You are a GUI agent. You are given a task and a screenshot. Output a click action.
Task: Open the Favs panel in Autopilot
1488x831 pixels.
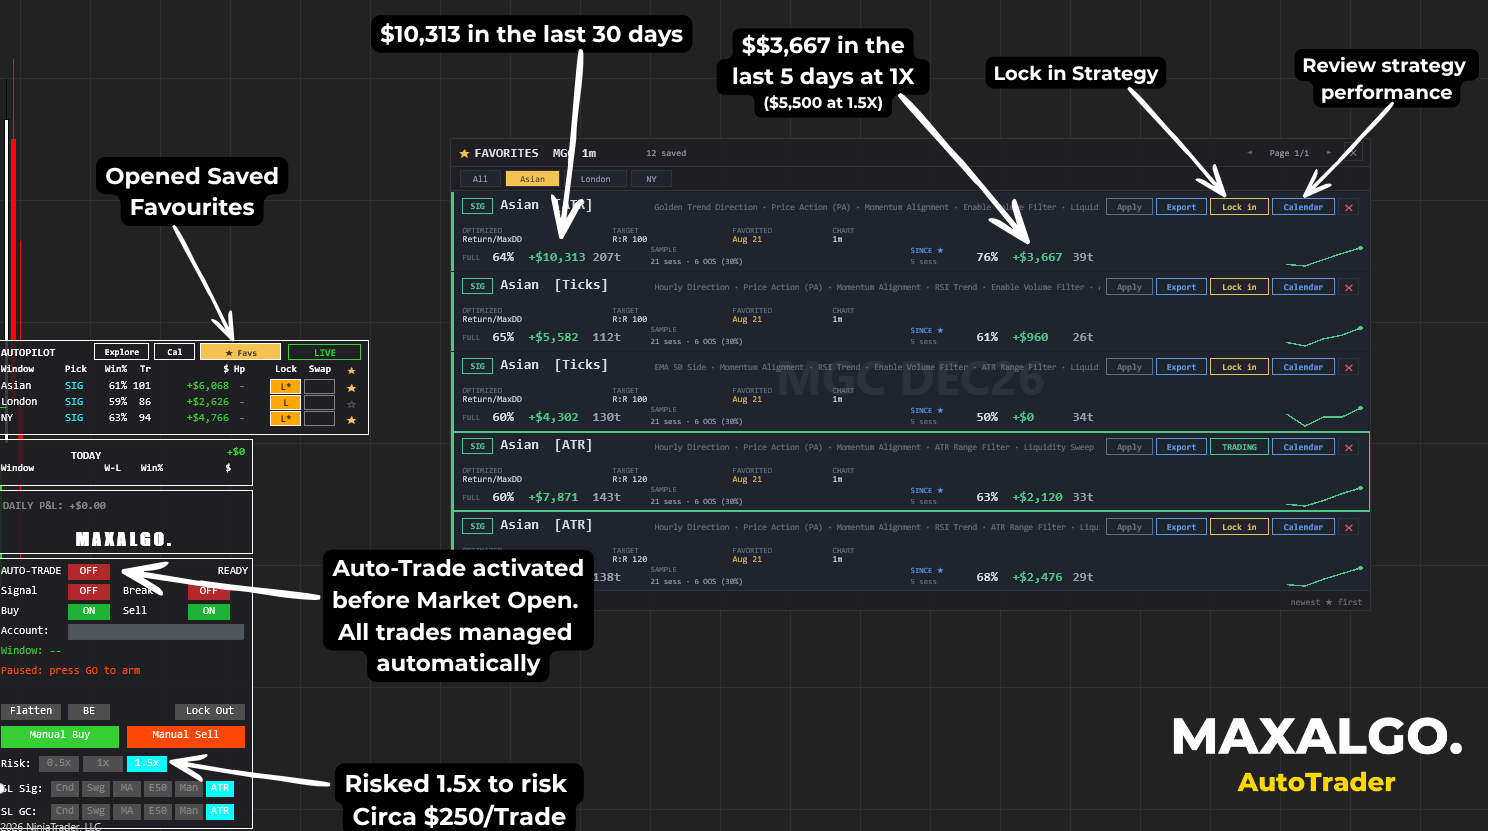coord(240,352)
